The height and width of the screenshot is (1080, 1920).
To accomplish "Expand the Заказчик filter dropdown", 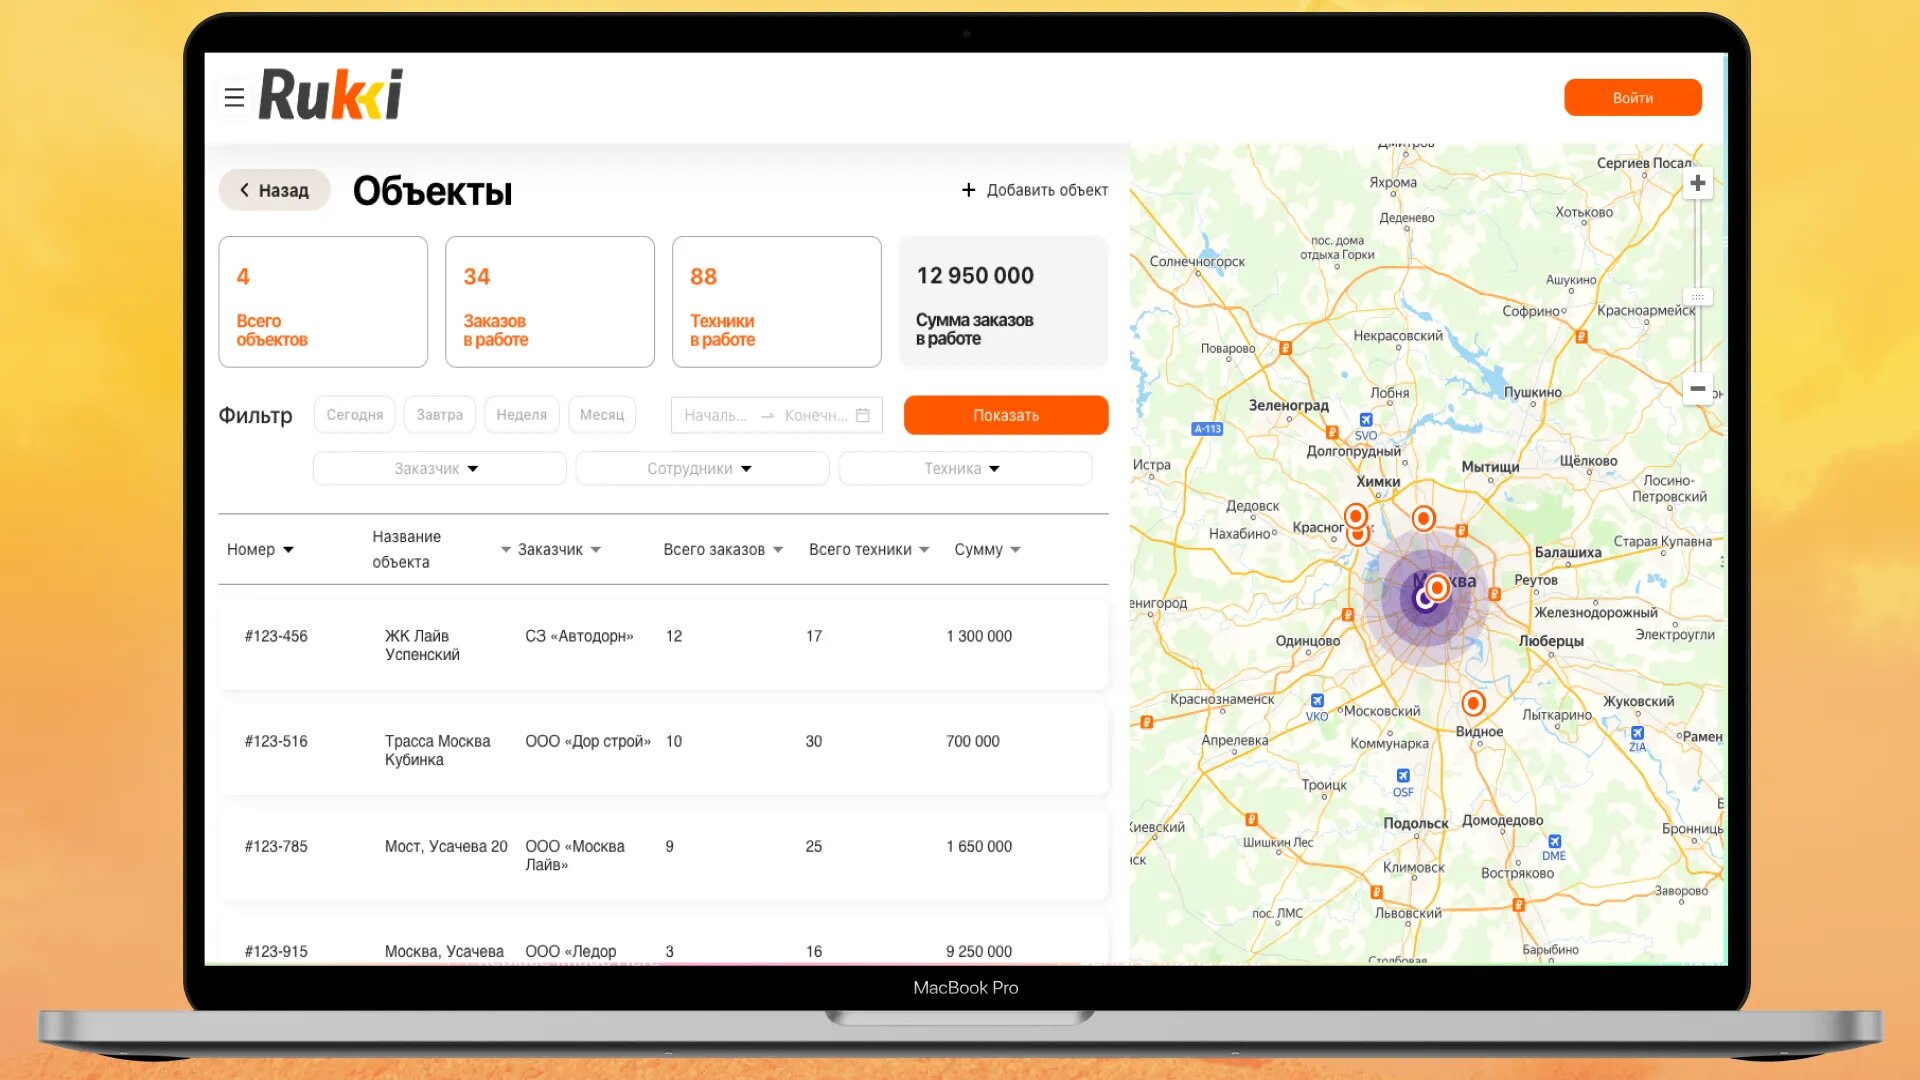I will tap(439, 468).
